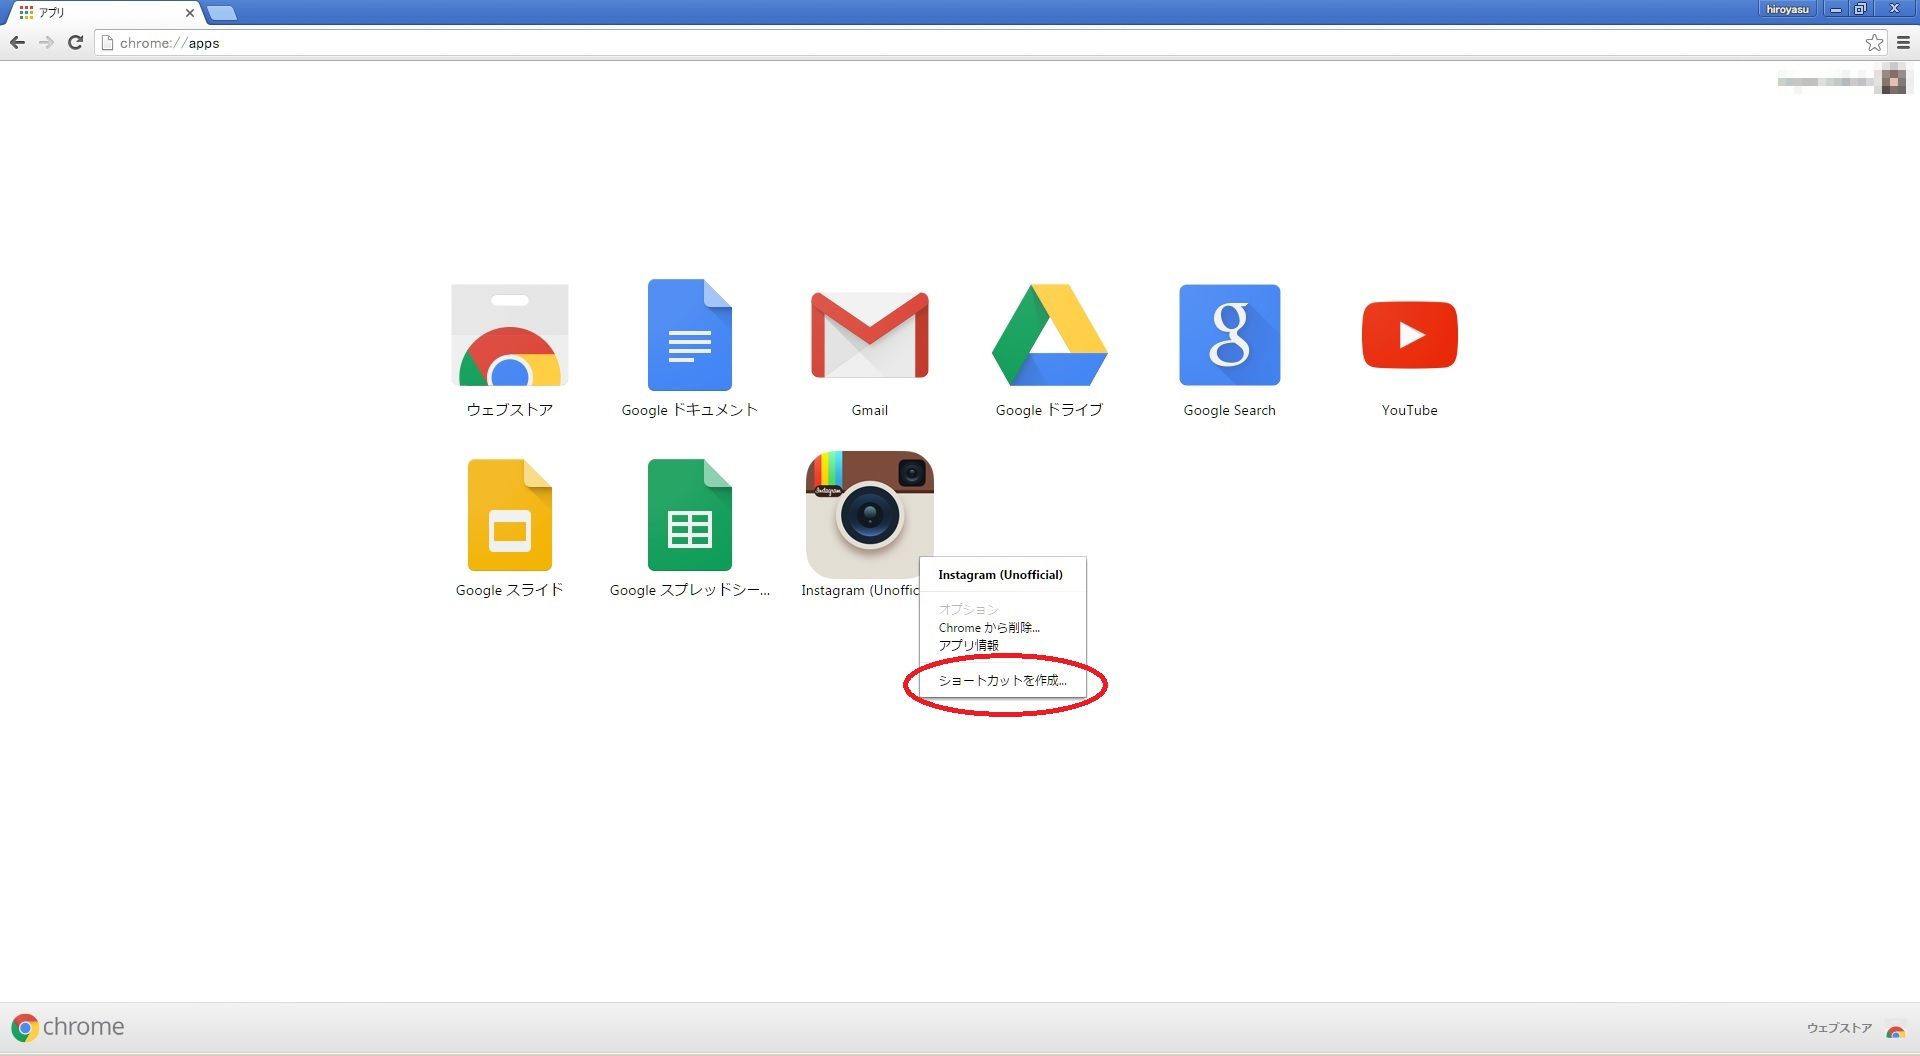Screen dimensions: 1920x1056
Task: Click the Google ドキュメント label text
Action: (690, 410)
